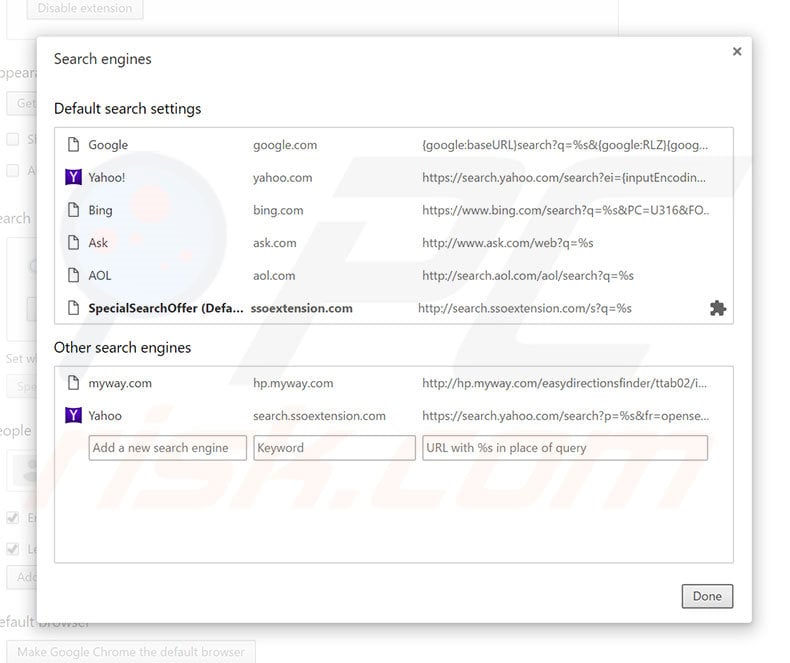The height and width of the screenshot is (663, 790).
Task: Select the Bing search engine name
Action: coord(100,211)
